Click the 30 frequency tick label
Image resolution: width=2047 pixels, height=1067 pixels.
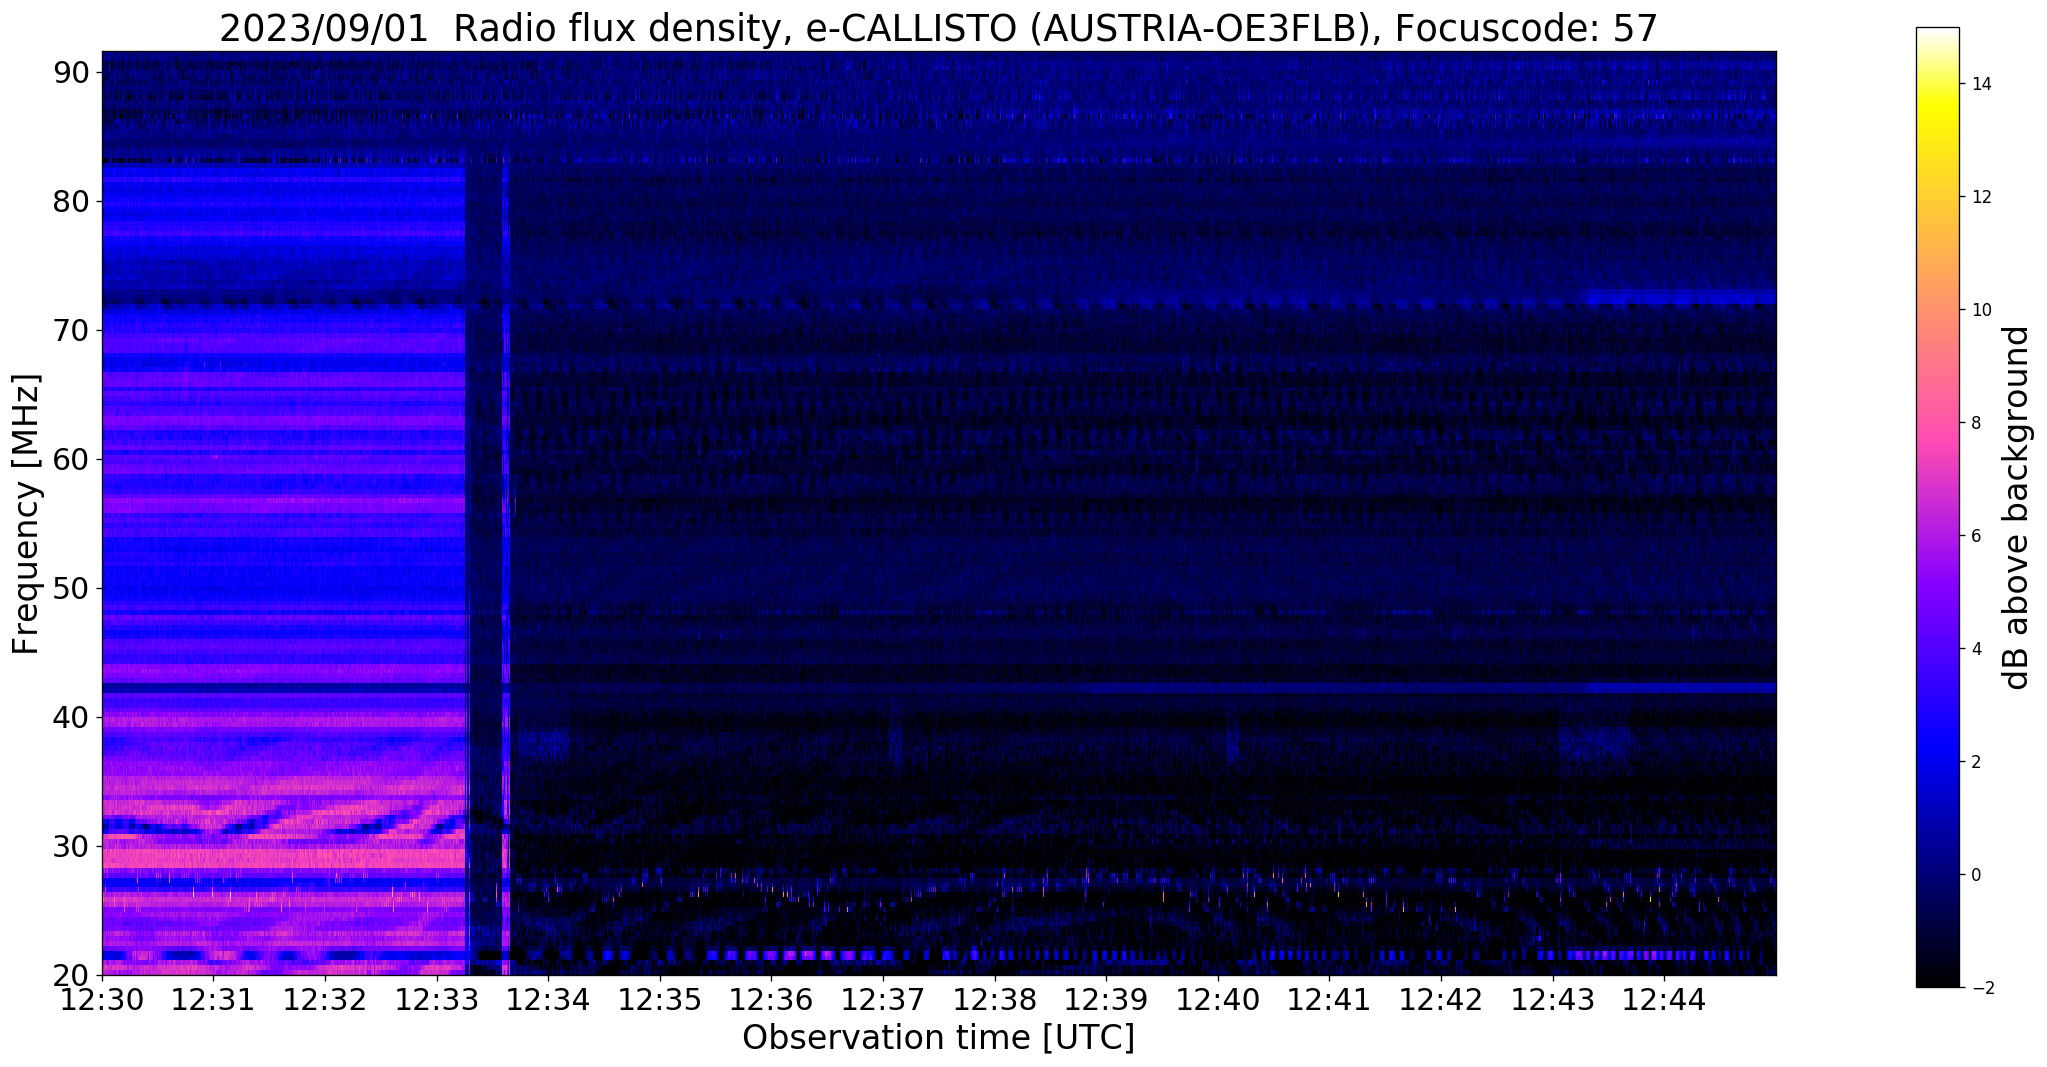point(72,847)
